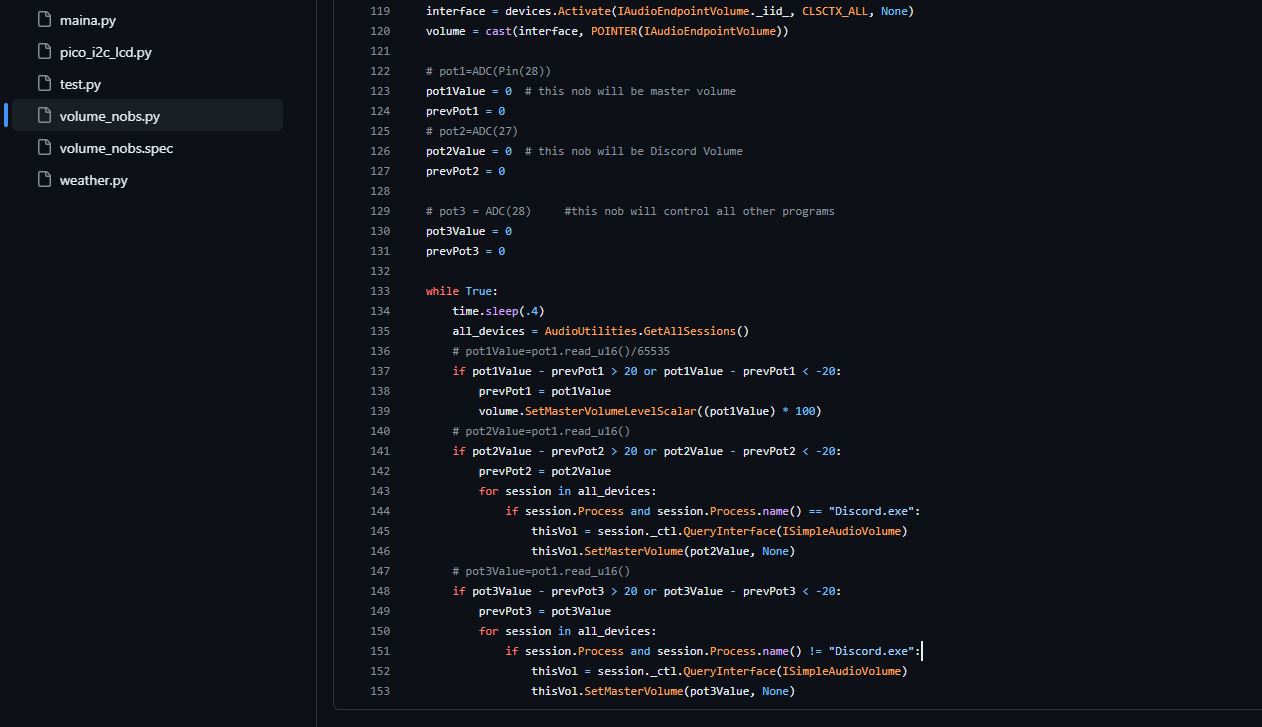Click 'prevPot2 = pot2Value' line

(544, 471)
